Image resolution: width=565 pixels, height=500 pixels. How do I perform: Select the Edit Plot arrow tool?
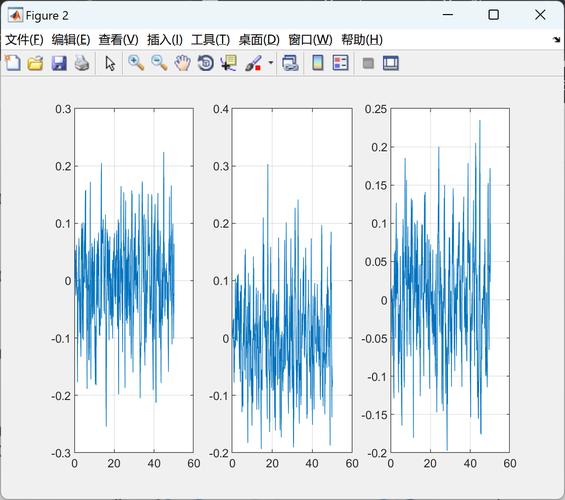tap(110, 63)
